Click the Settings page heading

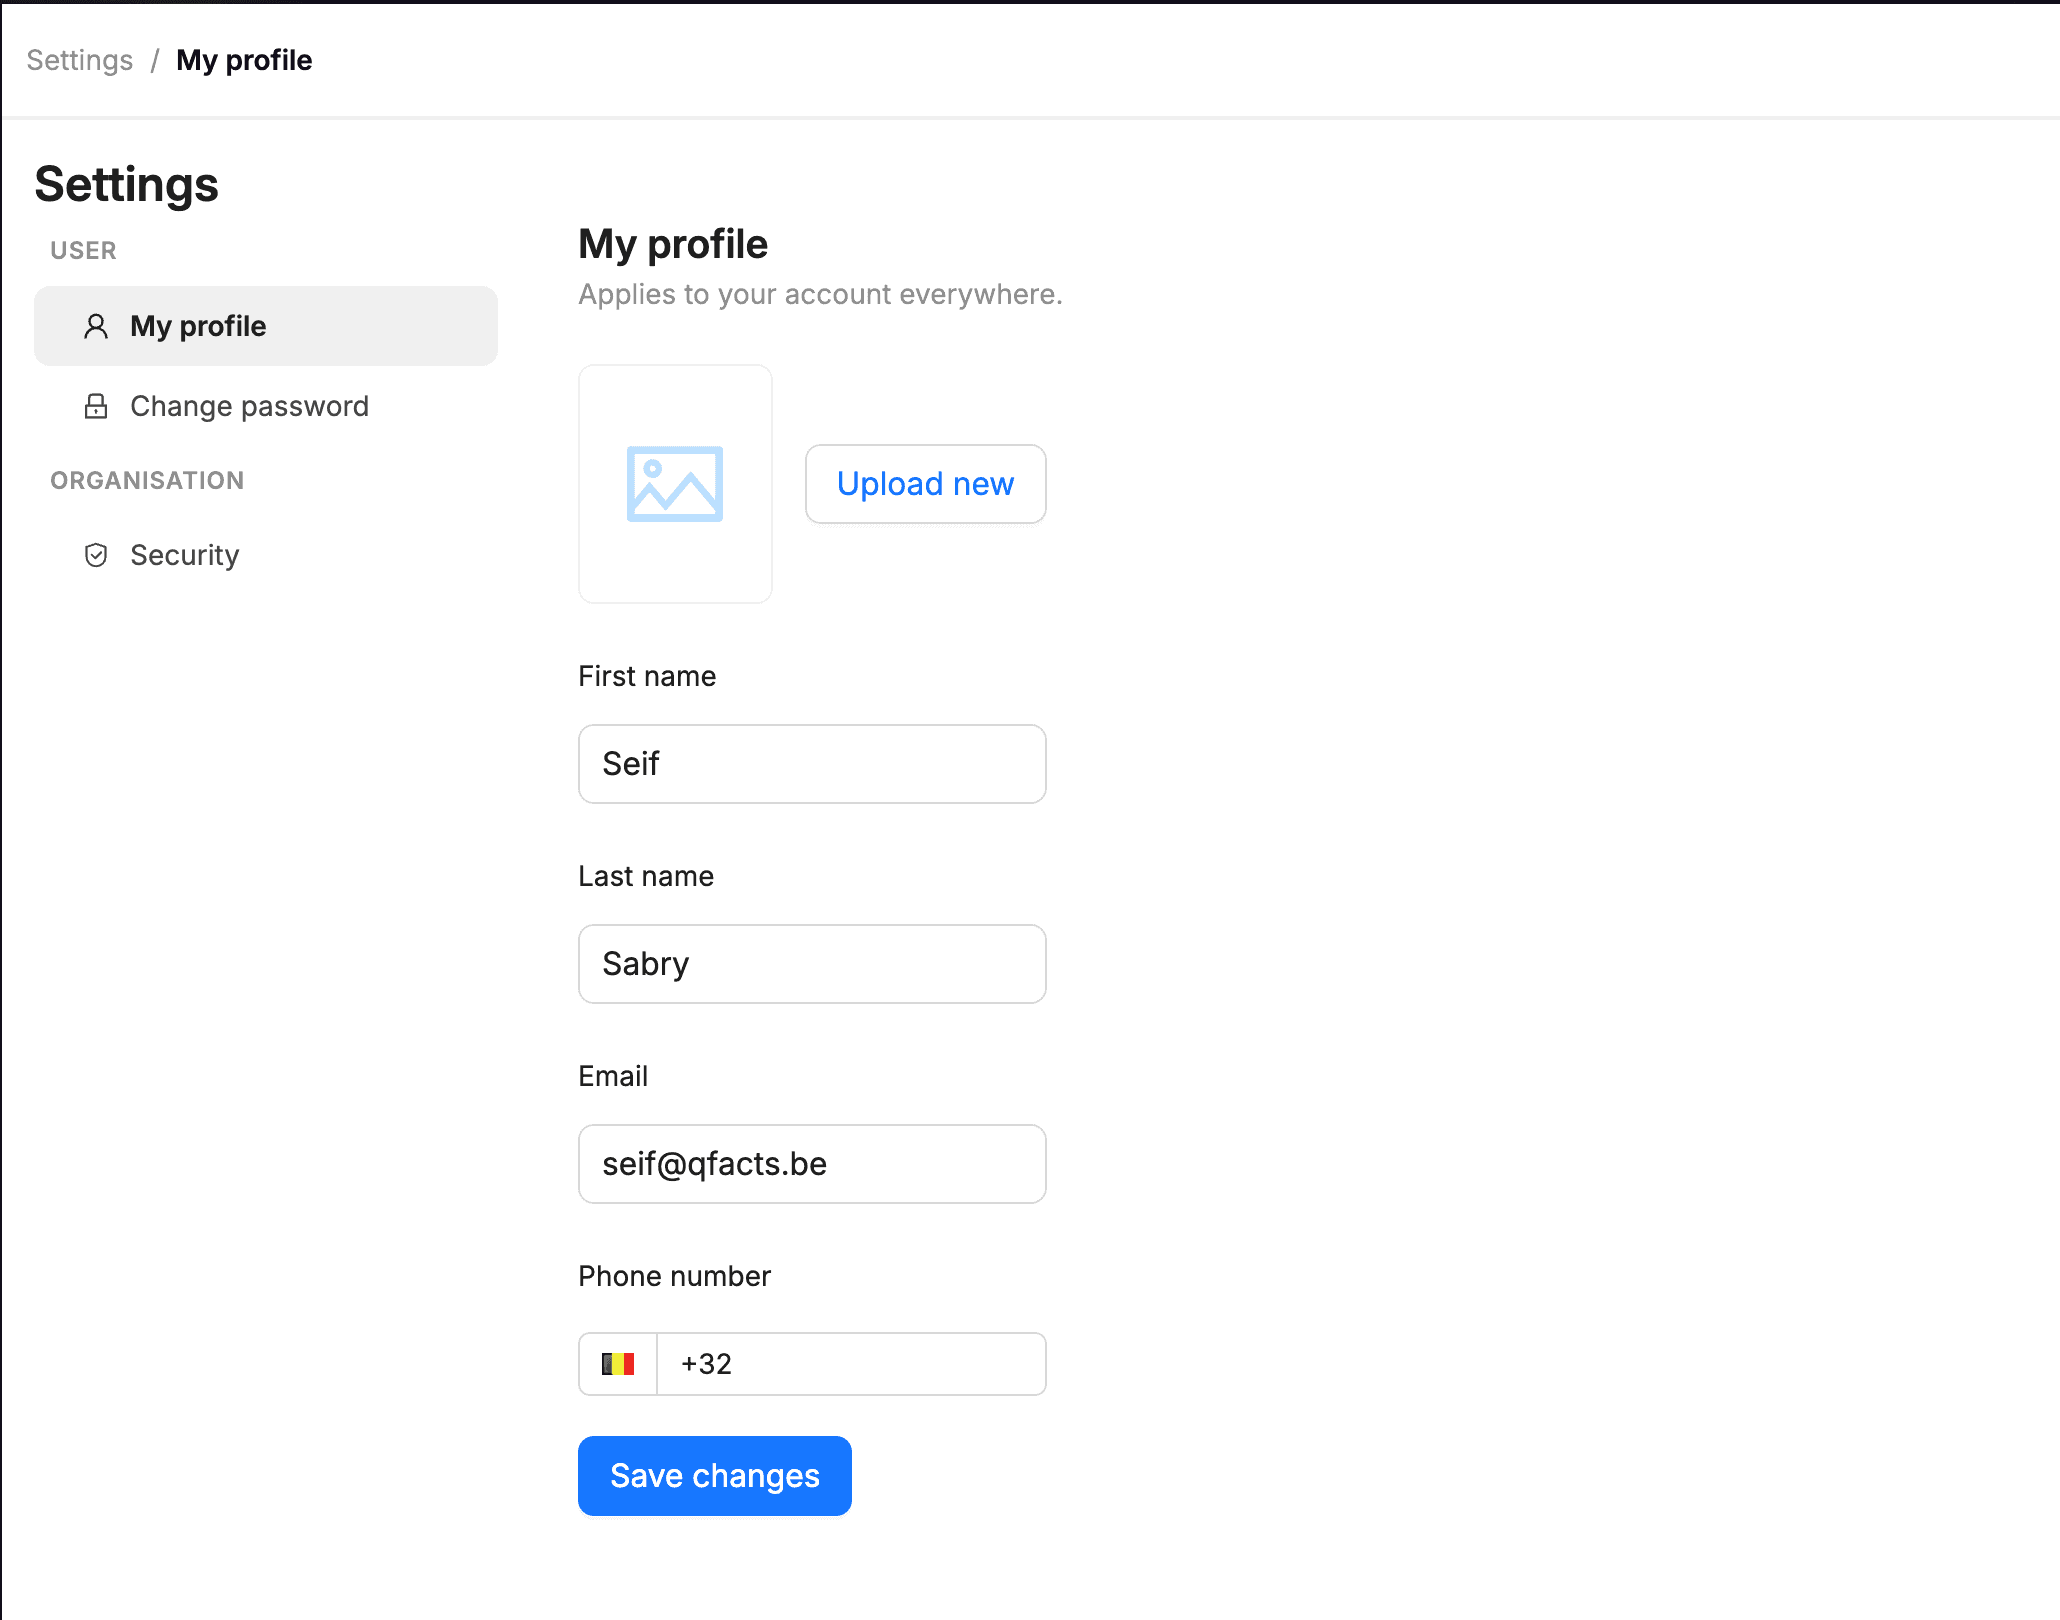pos(127,184)
